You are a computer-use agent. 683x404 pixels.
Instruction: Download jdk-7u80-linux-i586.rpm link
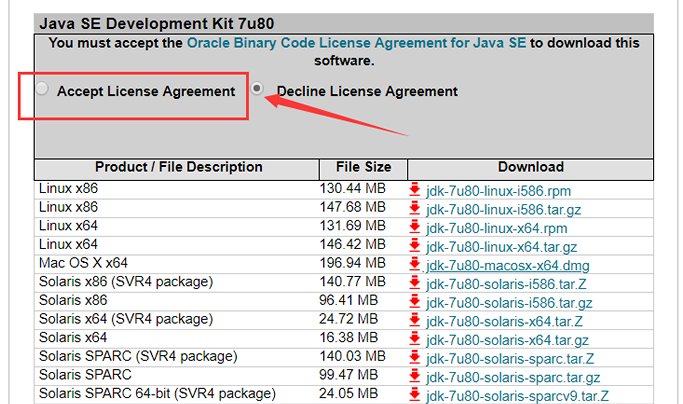pos(498,191)
